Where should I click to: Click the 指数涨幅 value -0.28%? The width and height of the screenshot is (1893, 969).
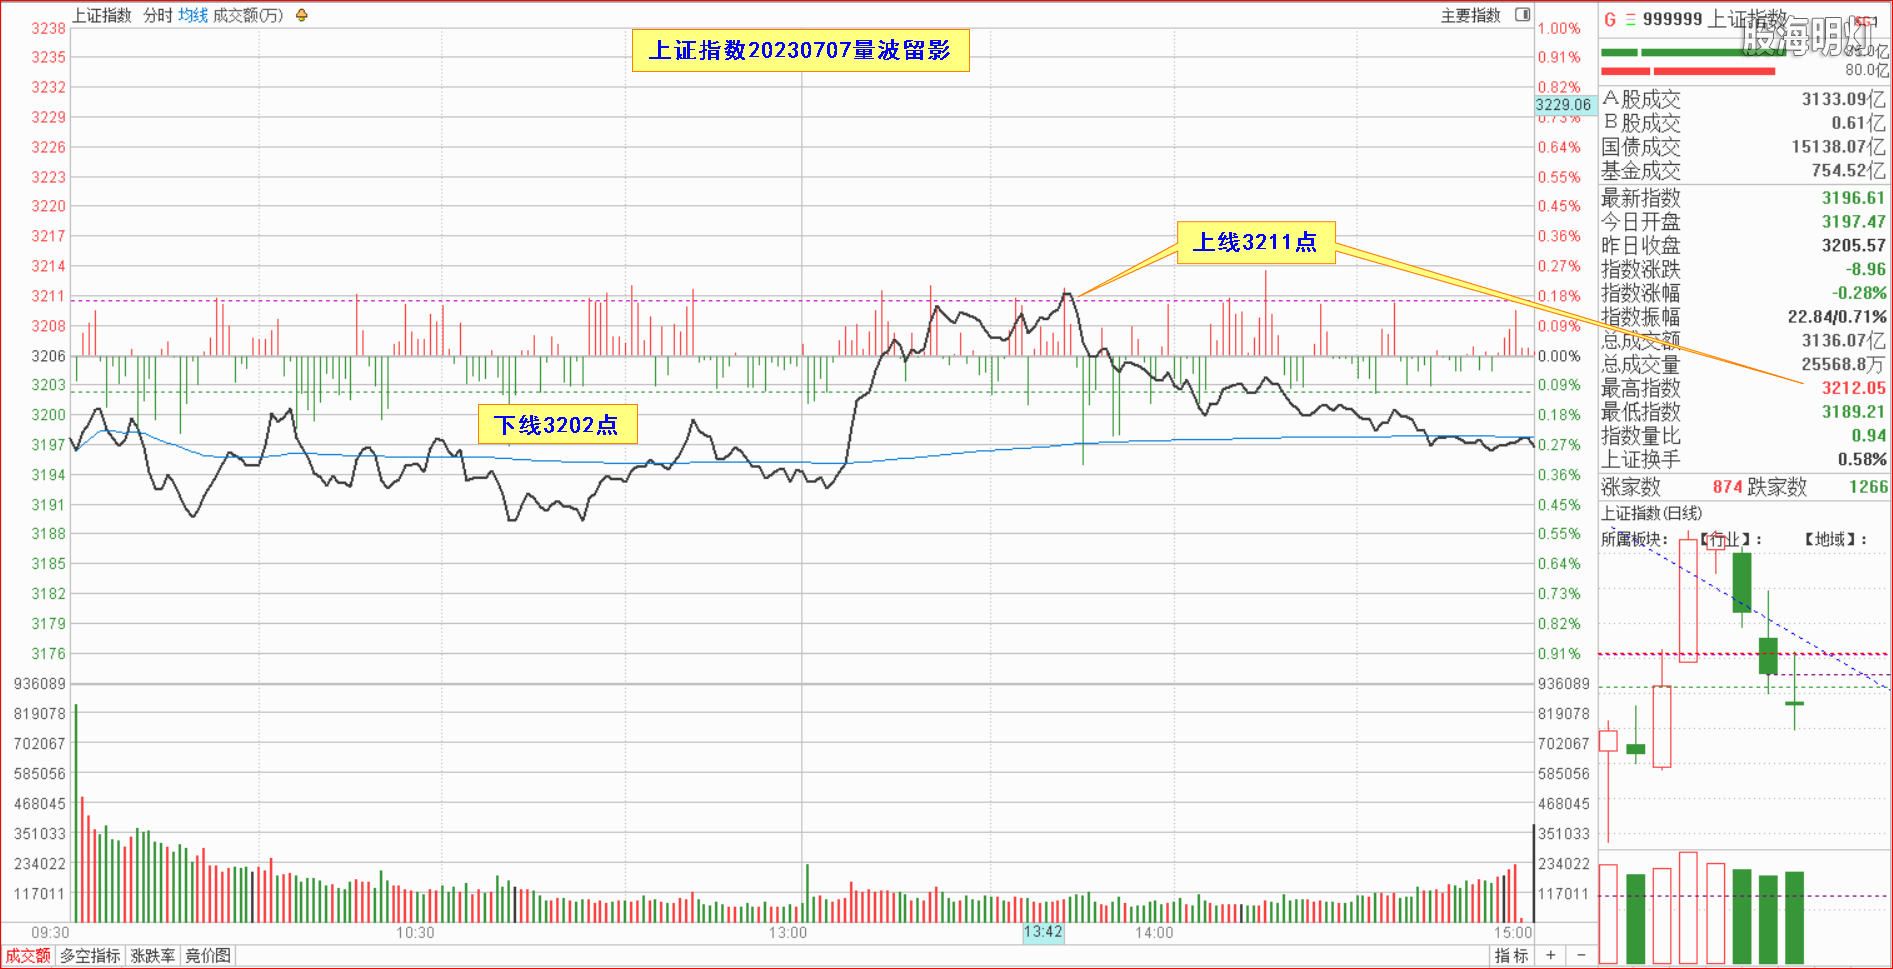[x=1859, y=293]
